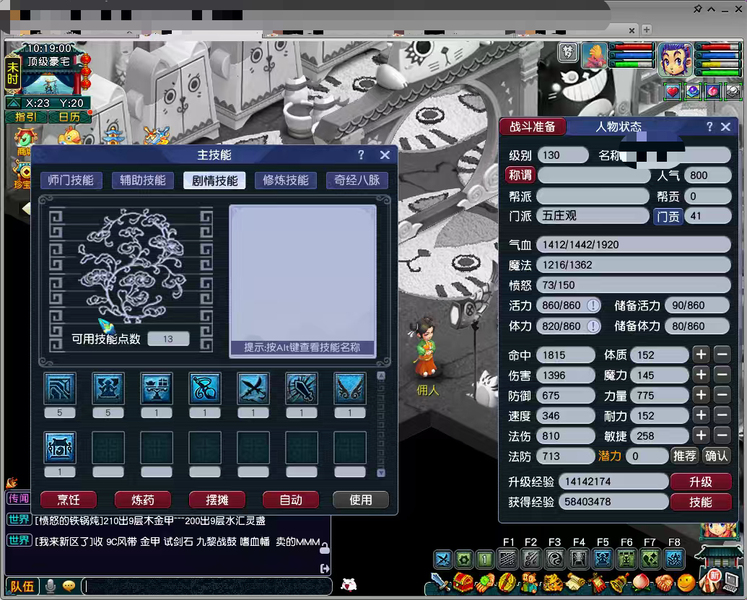
Task: Click the crossed swords quick-slot icon
Action: click(x=443, y=559)
